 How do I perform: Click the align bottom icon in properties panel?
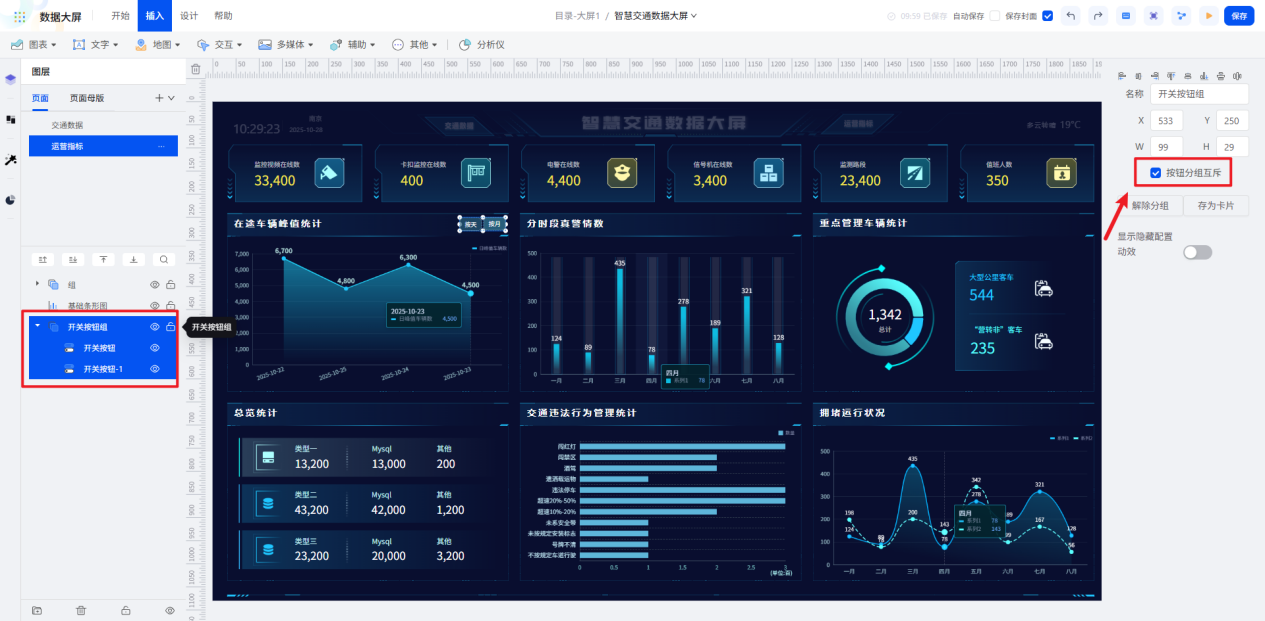pos(1204,76)
